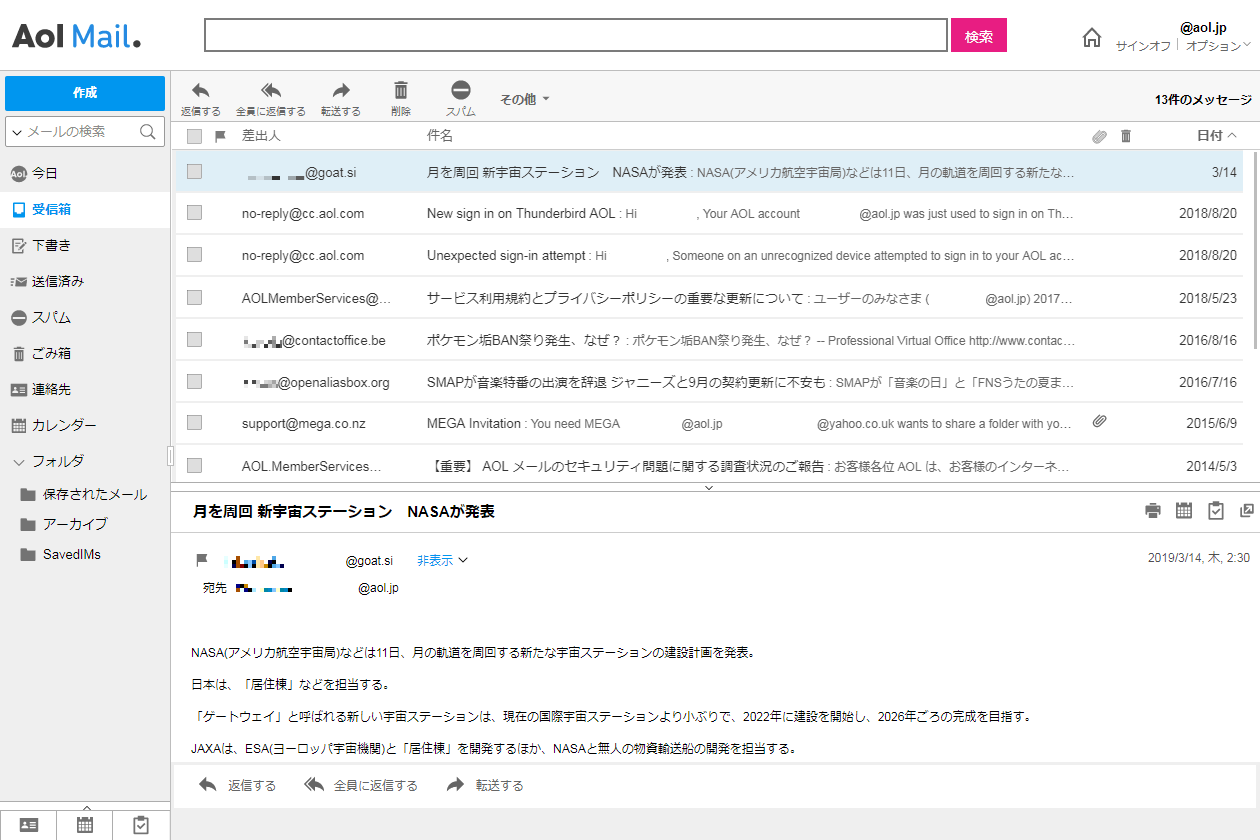
Task: Open tasks from the bottom-left clipboard icon
Action: (141, 825)
